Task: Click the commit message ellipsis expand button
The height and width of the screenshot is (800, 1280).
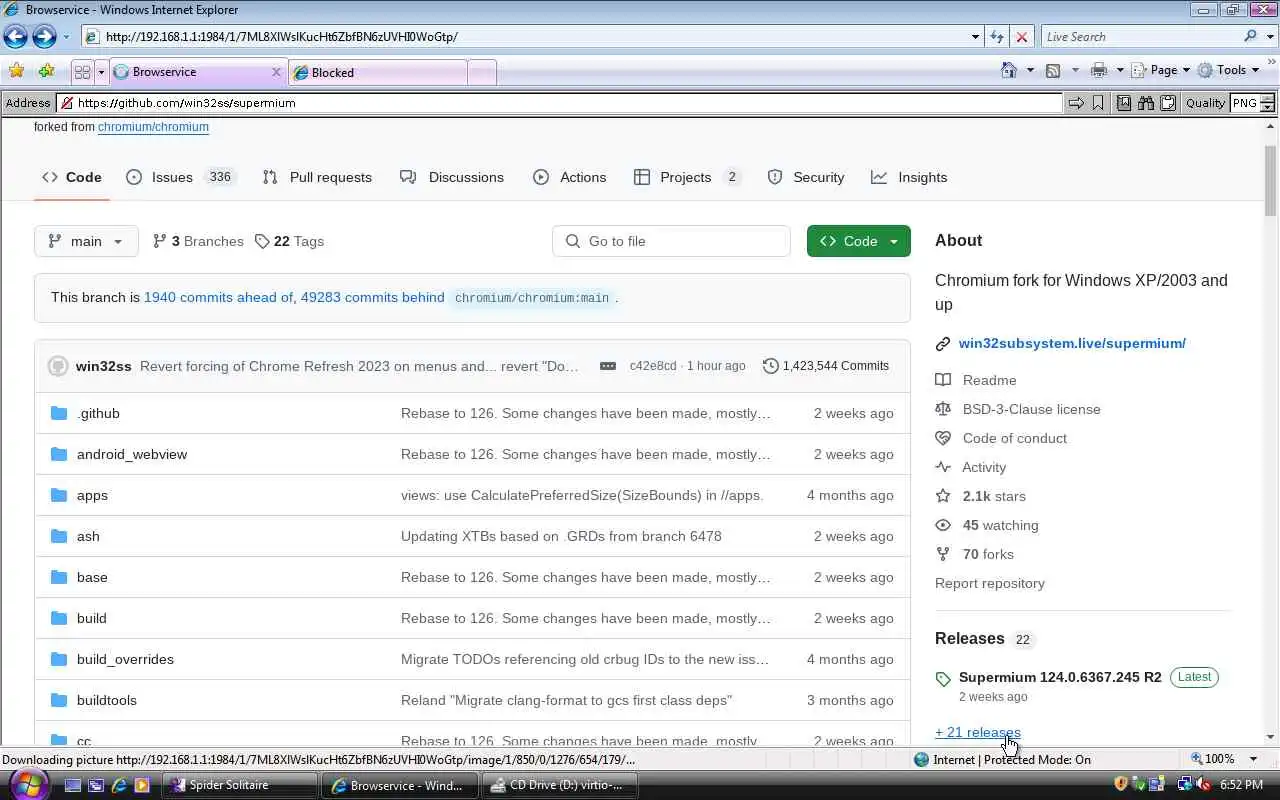Action: [608, 366]
